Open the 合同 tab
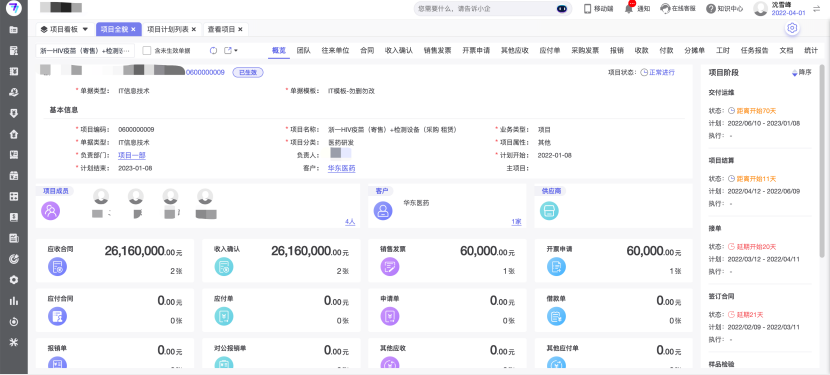Image resolution: width=830 pixels, height=375 pixels. pos(367,50)
